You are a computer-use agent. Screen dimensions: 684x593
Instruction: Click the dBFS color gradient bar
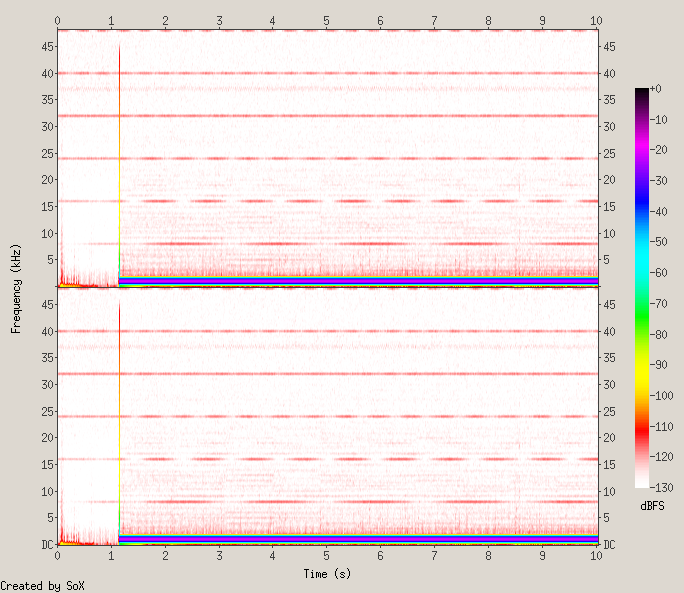tap(642, 288)
